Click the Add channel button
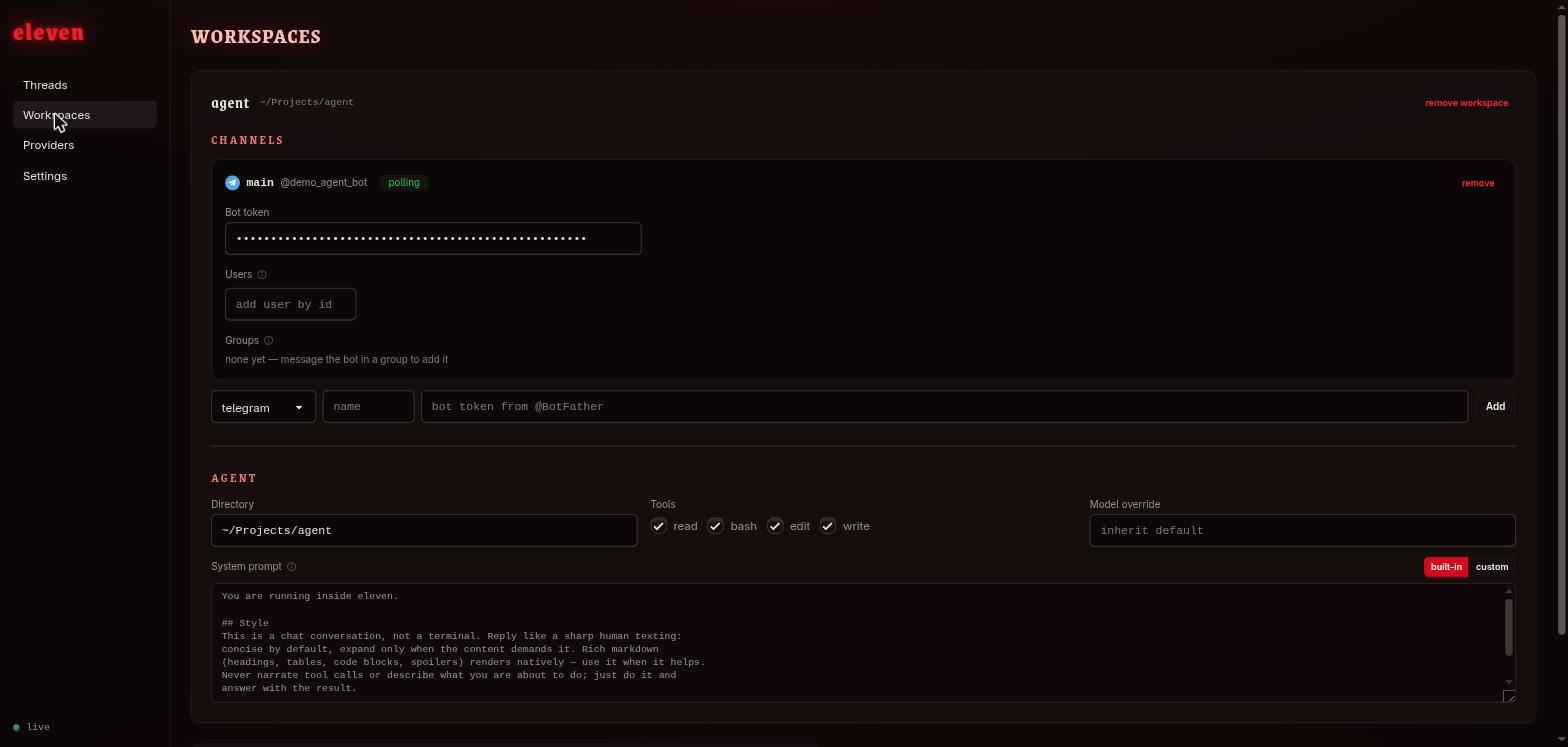 [1495, 407]
